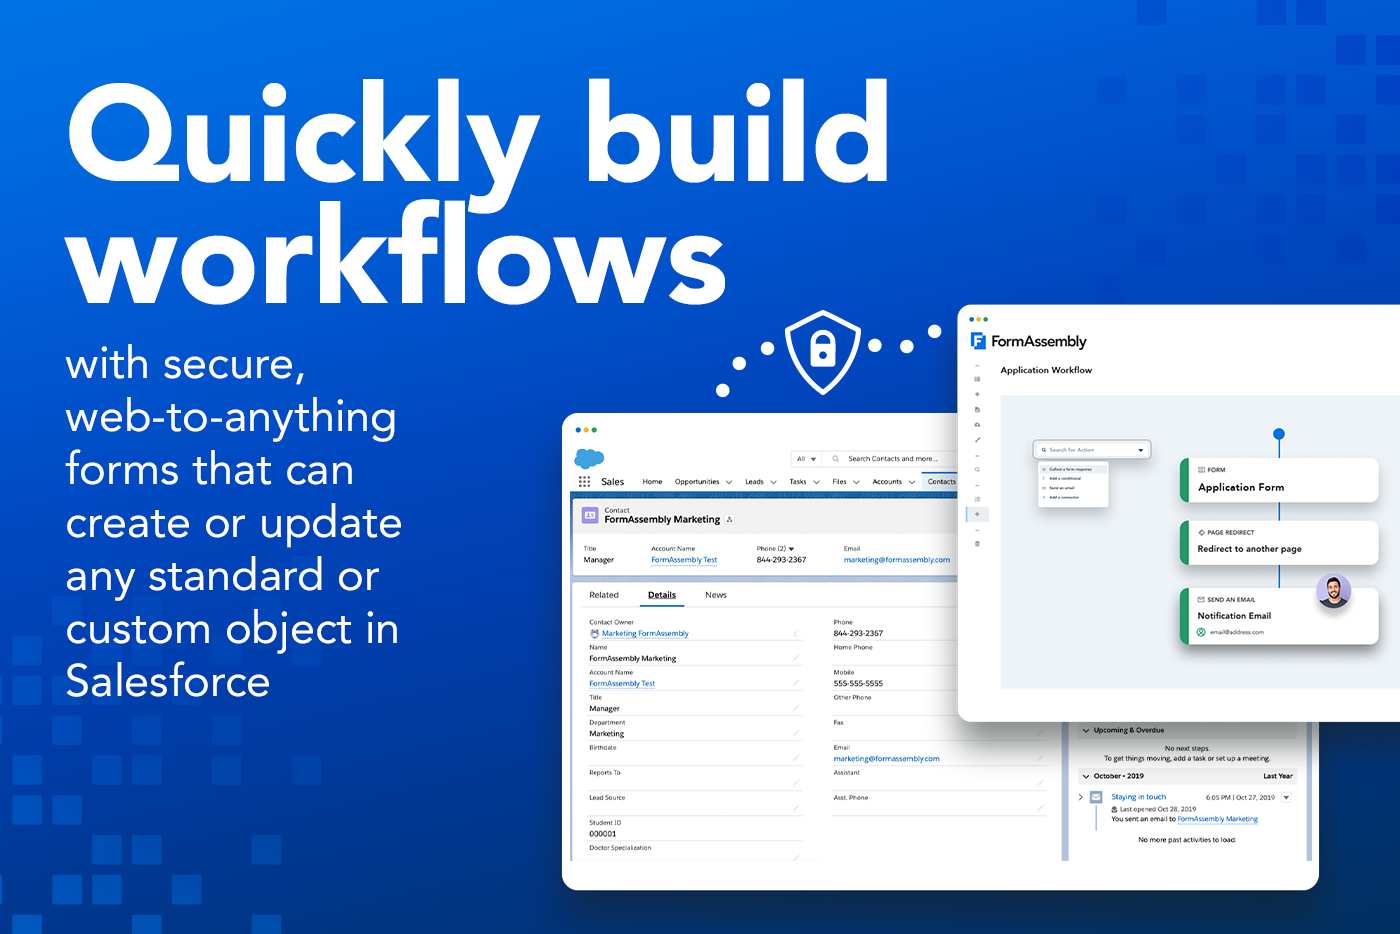
Task: Edit the Birthdate field pencil icon
Action: 796,758
